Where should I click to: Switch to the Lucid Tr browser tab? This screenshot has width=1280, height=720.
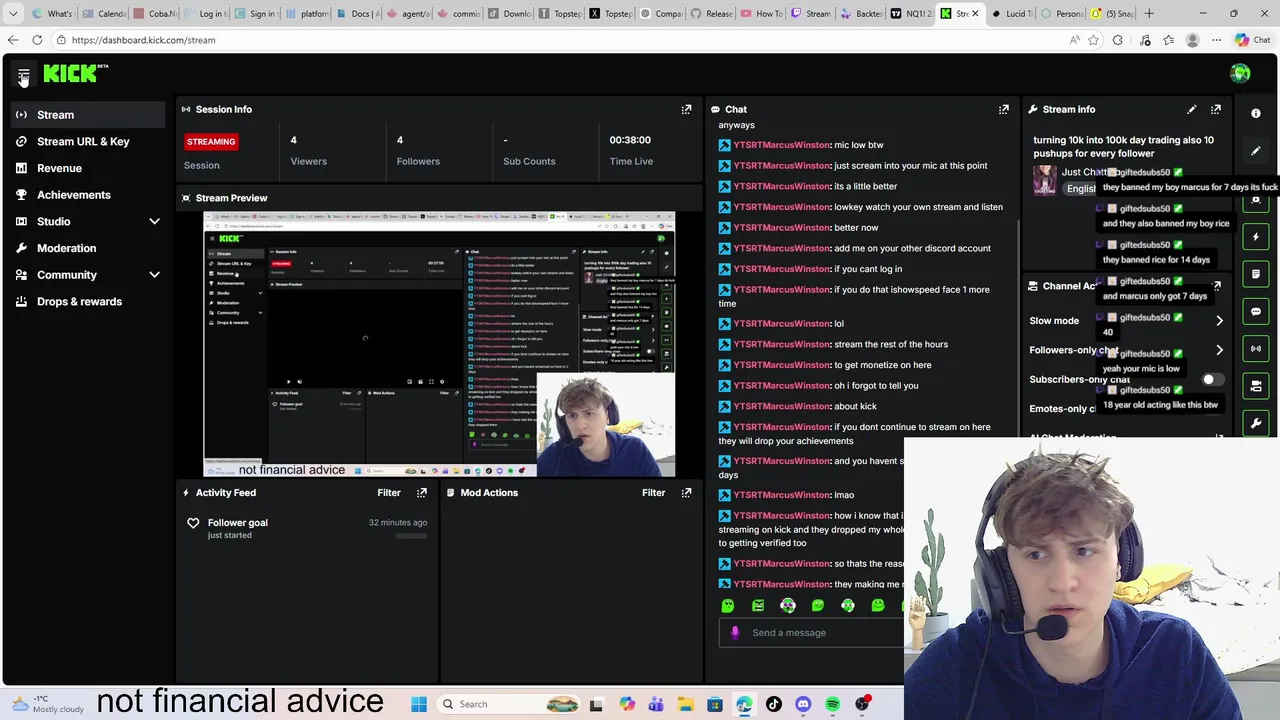click(x=1011, y=14)
